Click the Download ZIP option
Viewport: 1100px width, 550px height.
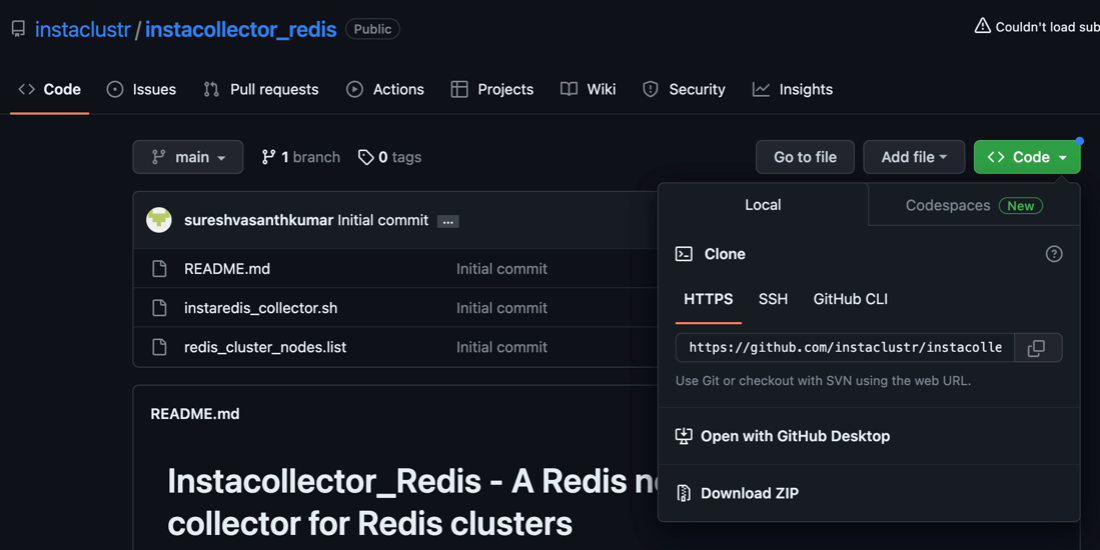[x=868, y=493]
